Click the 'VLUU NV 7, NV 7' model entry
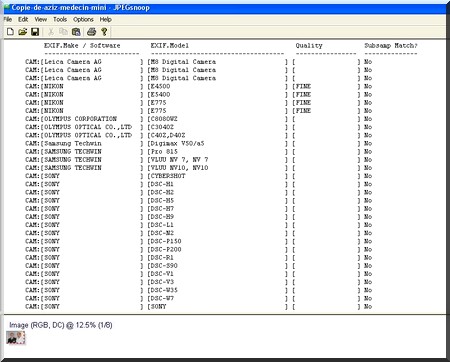 [179, 160]
